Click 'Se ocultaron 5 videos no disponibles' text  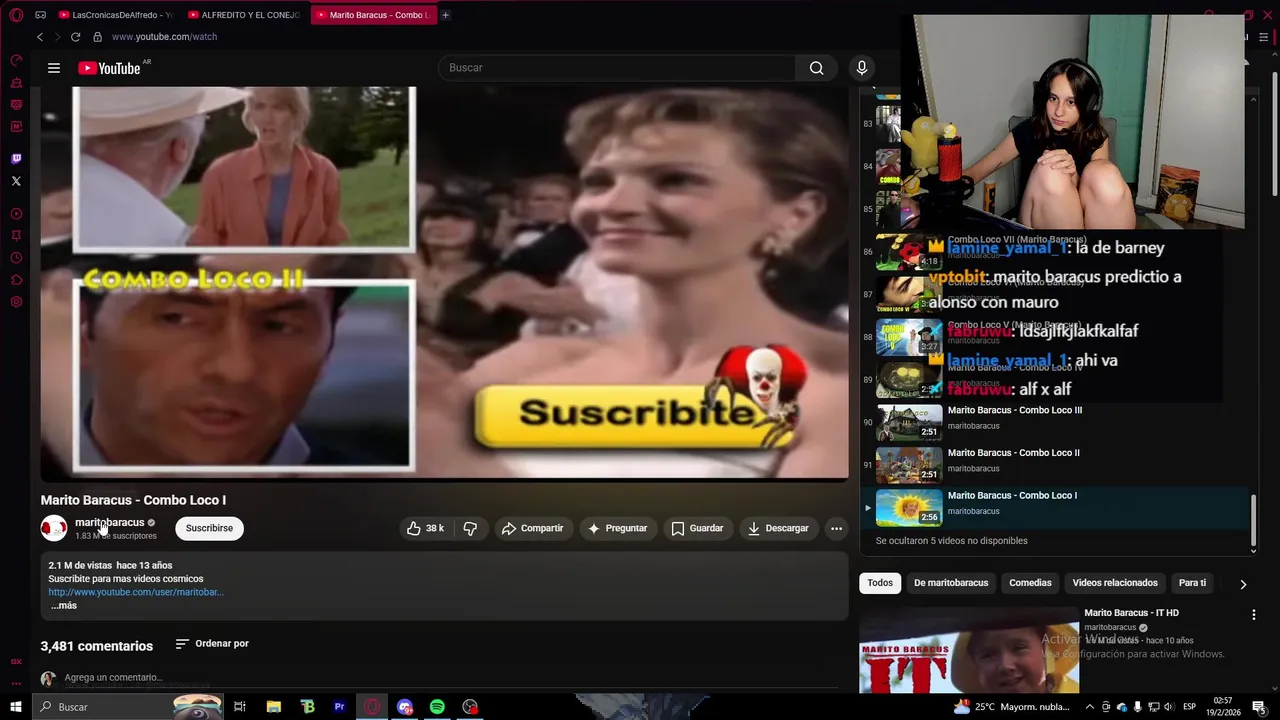(951, 541)
